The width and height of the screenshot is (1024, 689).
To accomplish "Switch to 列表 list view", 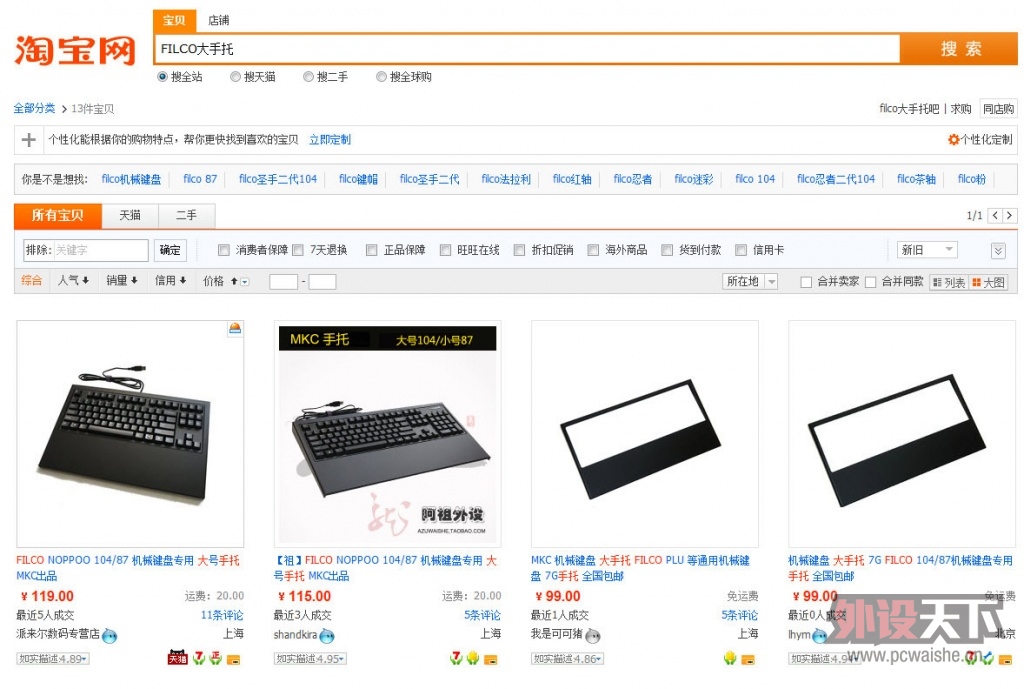I will (x=949, y=282).
